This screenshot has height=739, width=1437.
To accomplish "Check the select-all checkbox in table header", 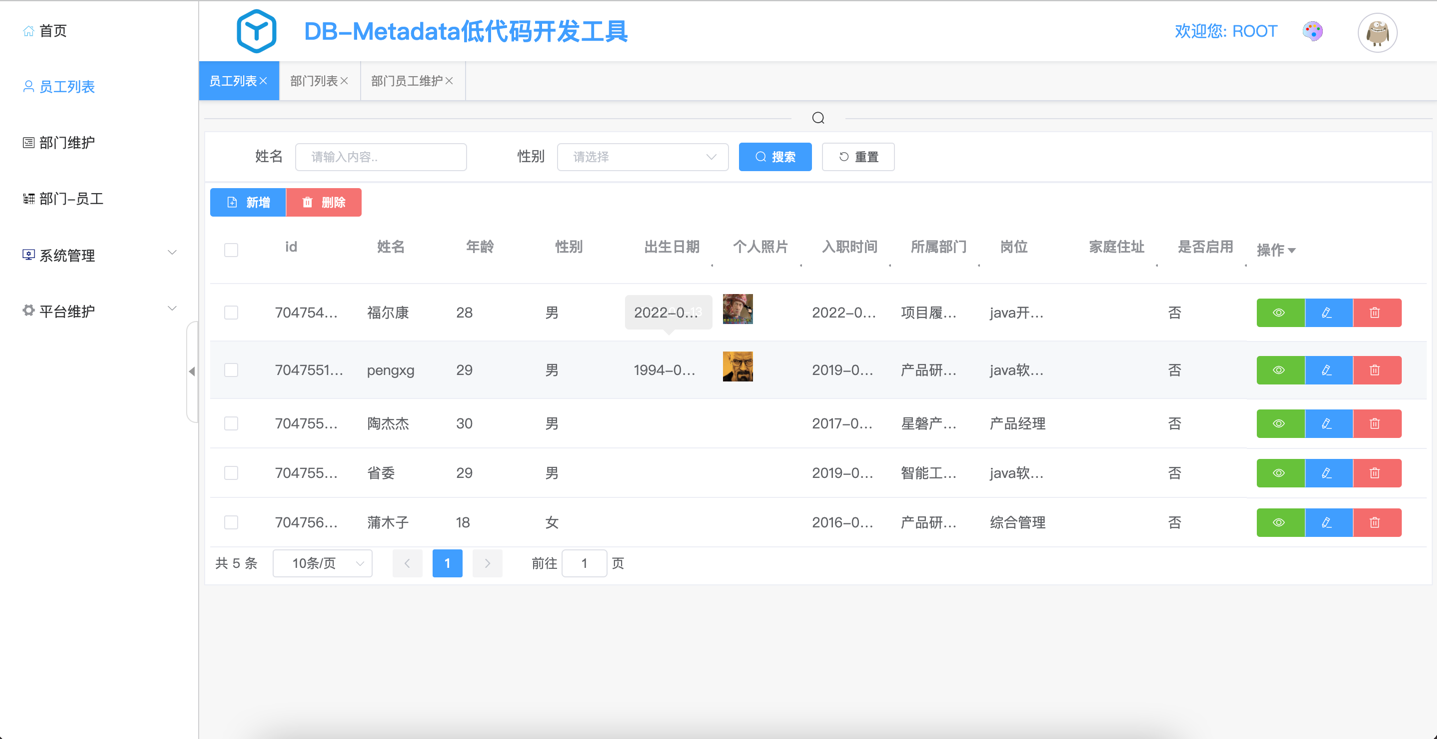I will (231, 250).
